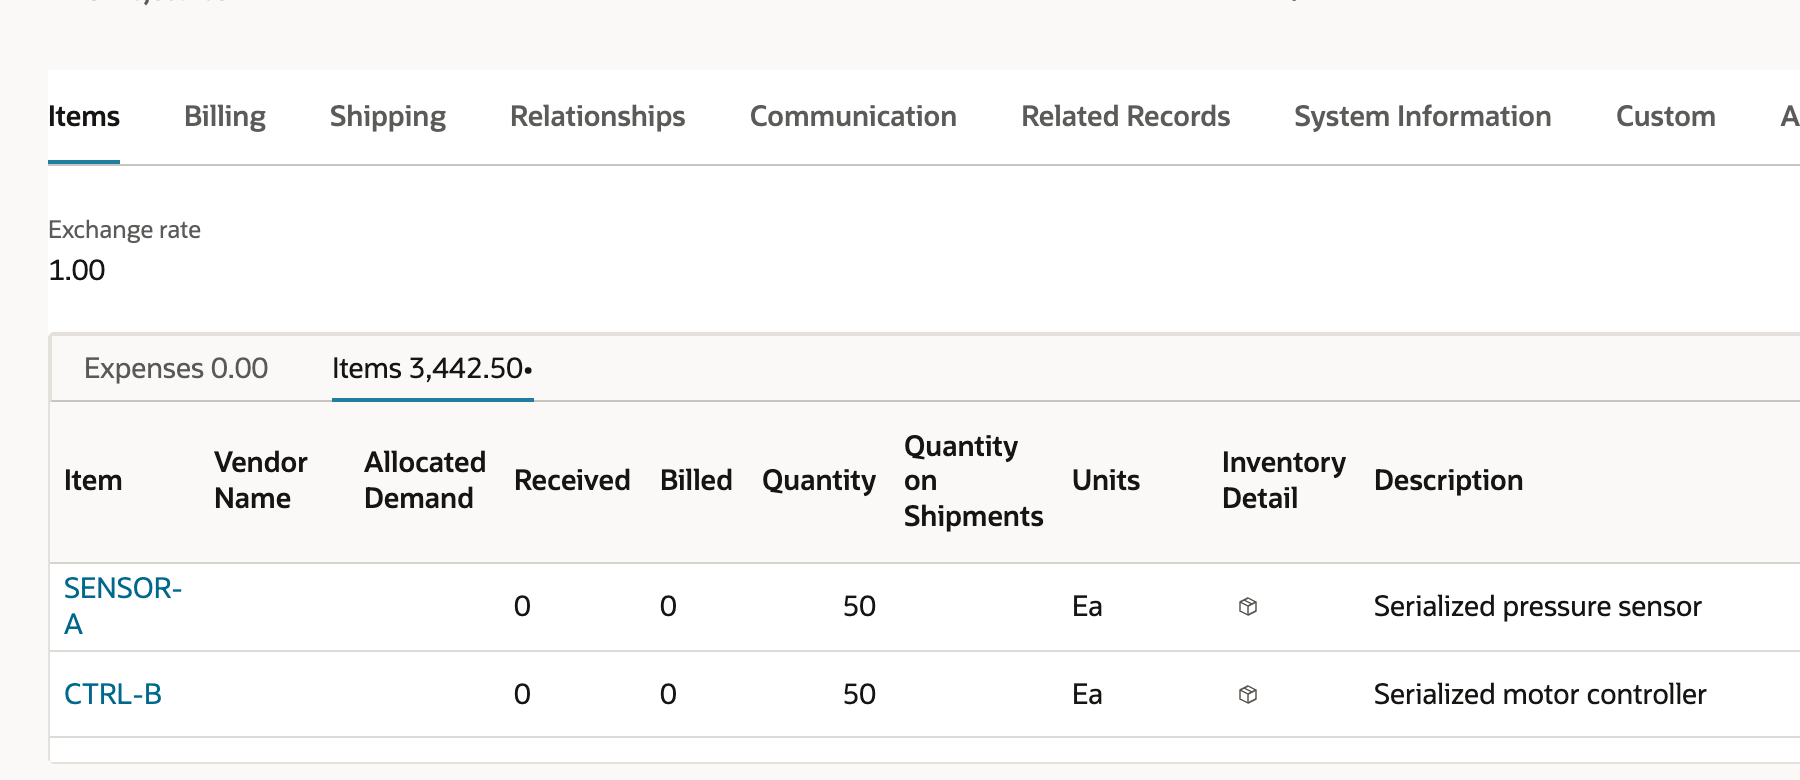Select the Serialized pressure sensor description cell
1800x780 pixels.
click(1537, 606)
